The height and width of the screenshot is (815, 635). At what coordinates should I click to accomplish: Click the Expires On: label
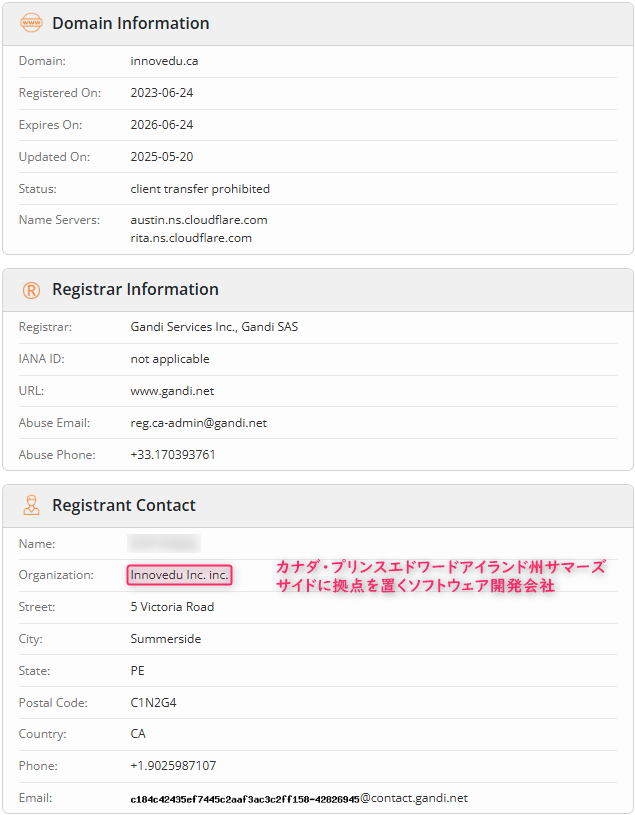coord(50,125)
